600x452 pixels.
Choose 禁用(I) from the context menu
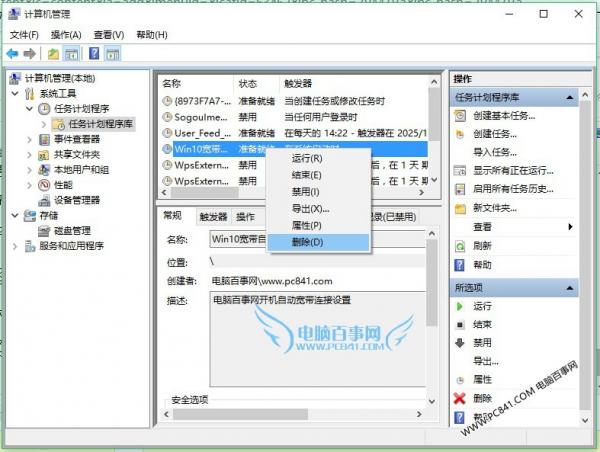[318, 192]
